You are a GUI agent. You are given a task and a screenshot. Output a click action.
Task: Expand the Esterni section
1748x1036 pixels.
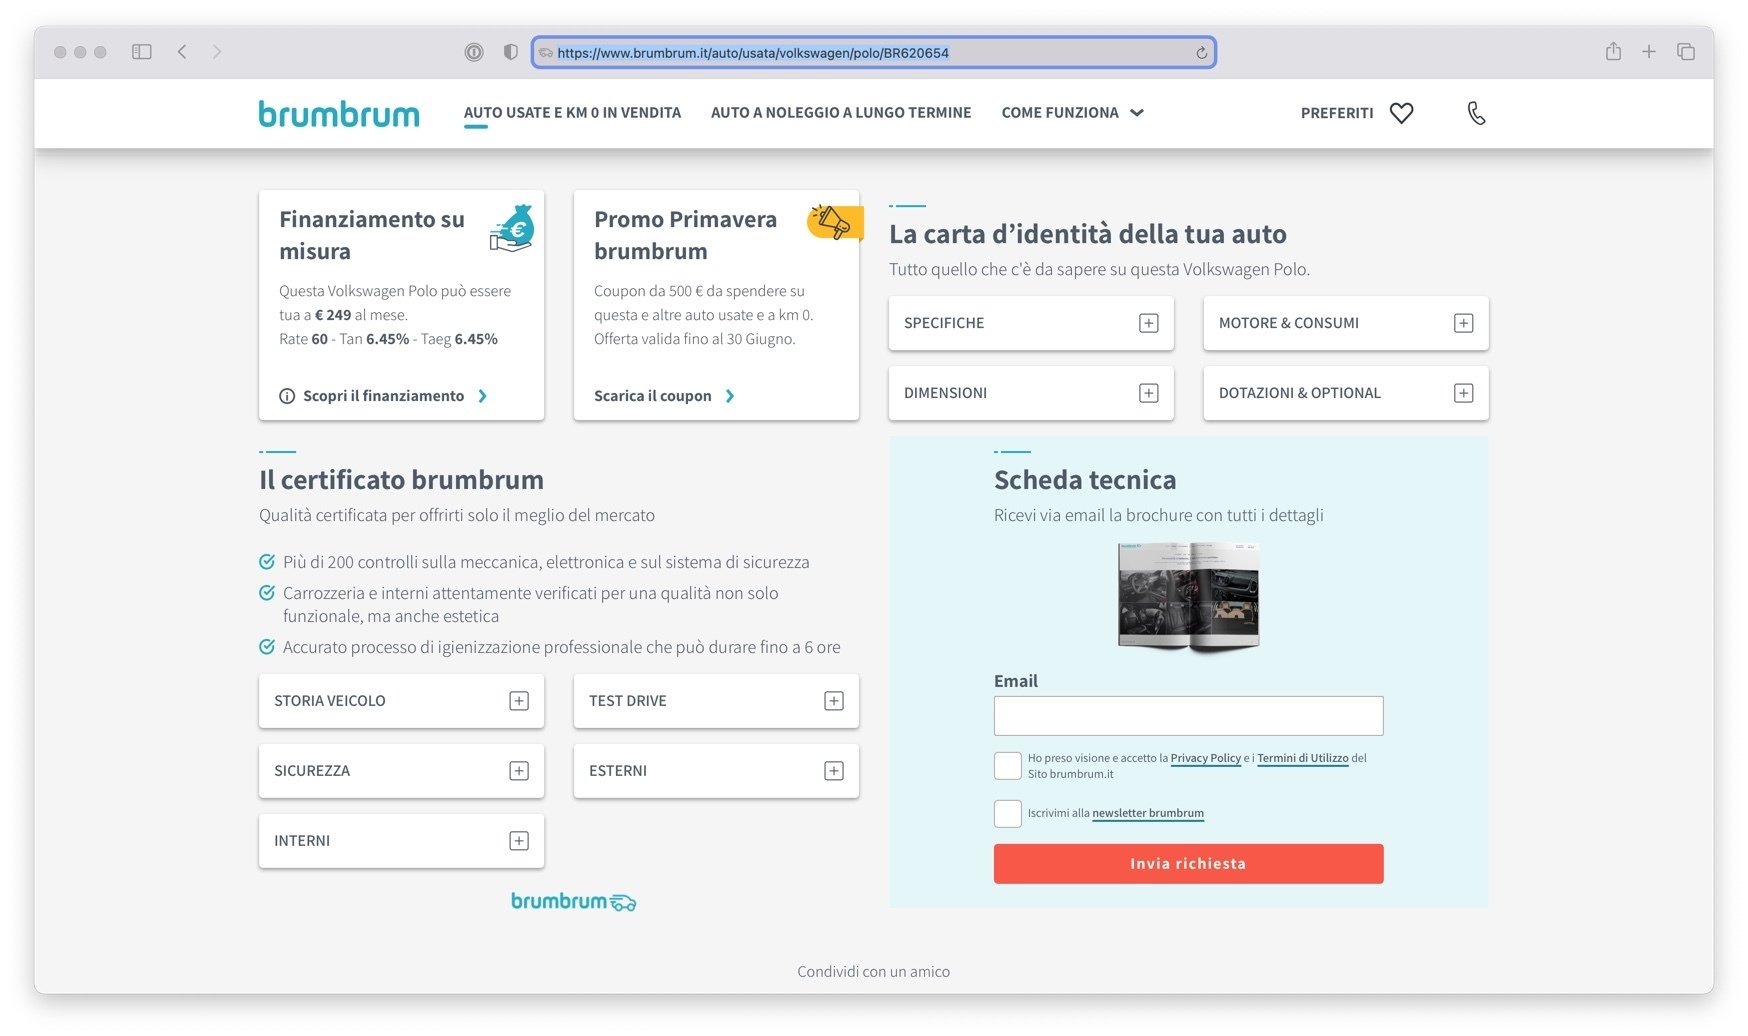(716, 771)
